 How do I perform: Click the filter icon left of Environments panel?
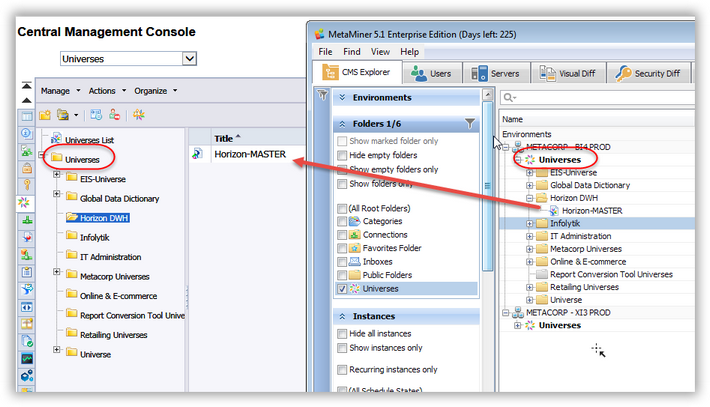click(x=322, y=95)
